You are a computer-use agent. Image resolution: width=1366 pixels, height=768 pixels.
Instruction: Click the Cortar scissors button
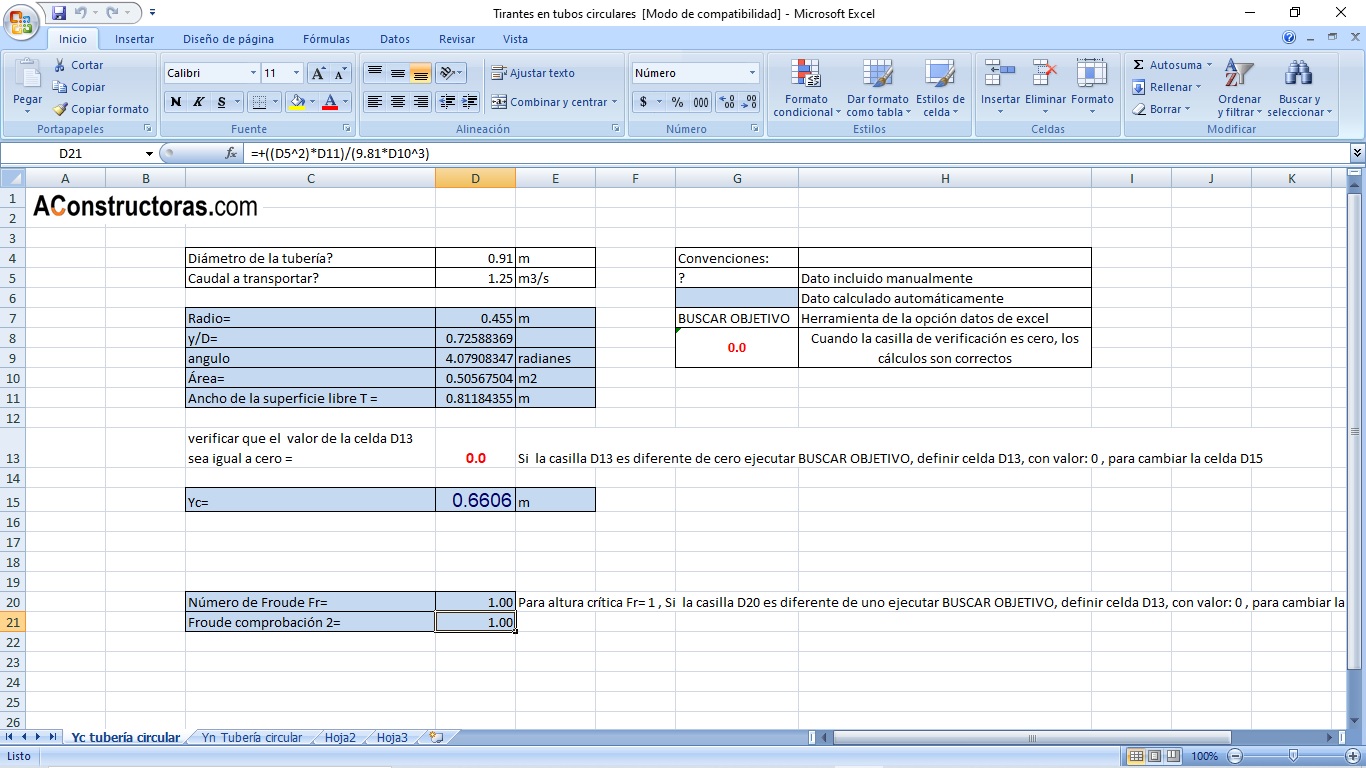coord(78,65)
